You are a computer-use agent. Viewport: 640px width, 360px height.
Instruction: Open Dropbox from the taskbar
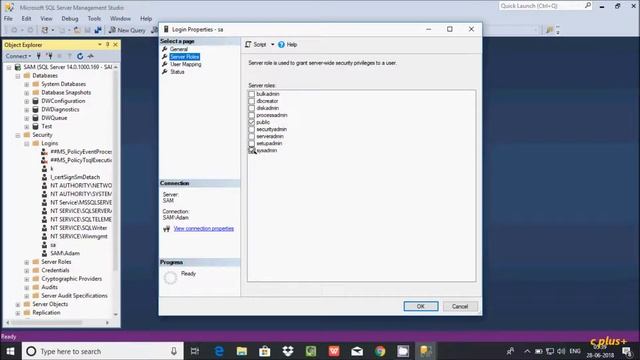pyautogui.click(x=288, y=351)
